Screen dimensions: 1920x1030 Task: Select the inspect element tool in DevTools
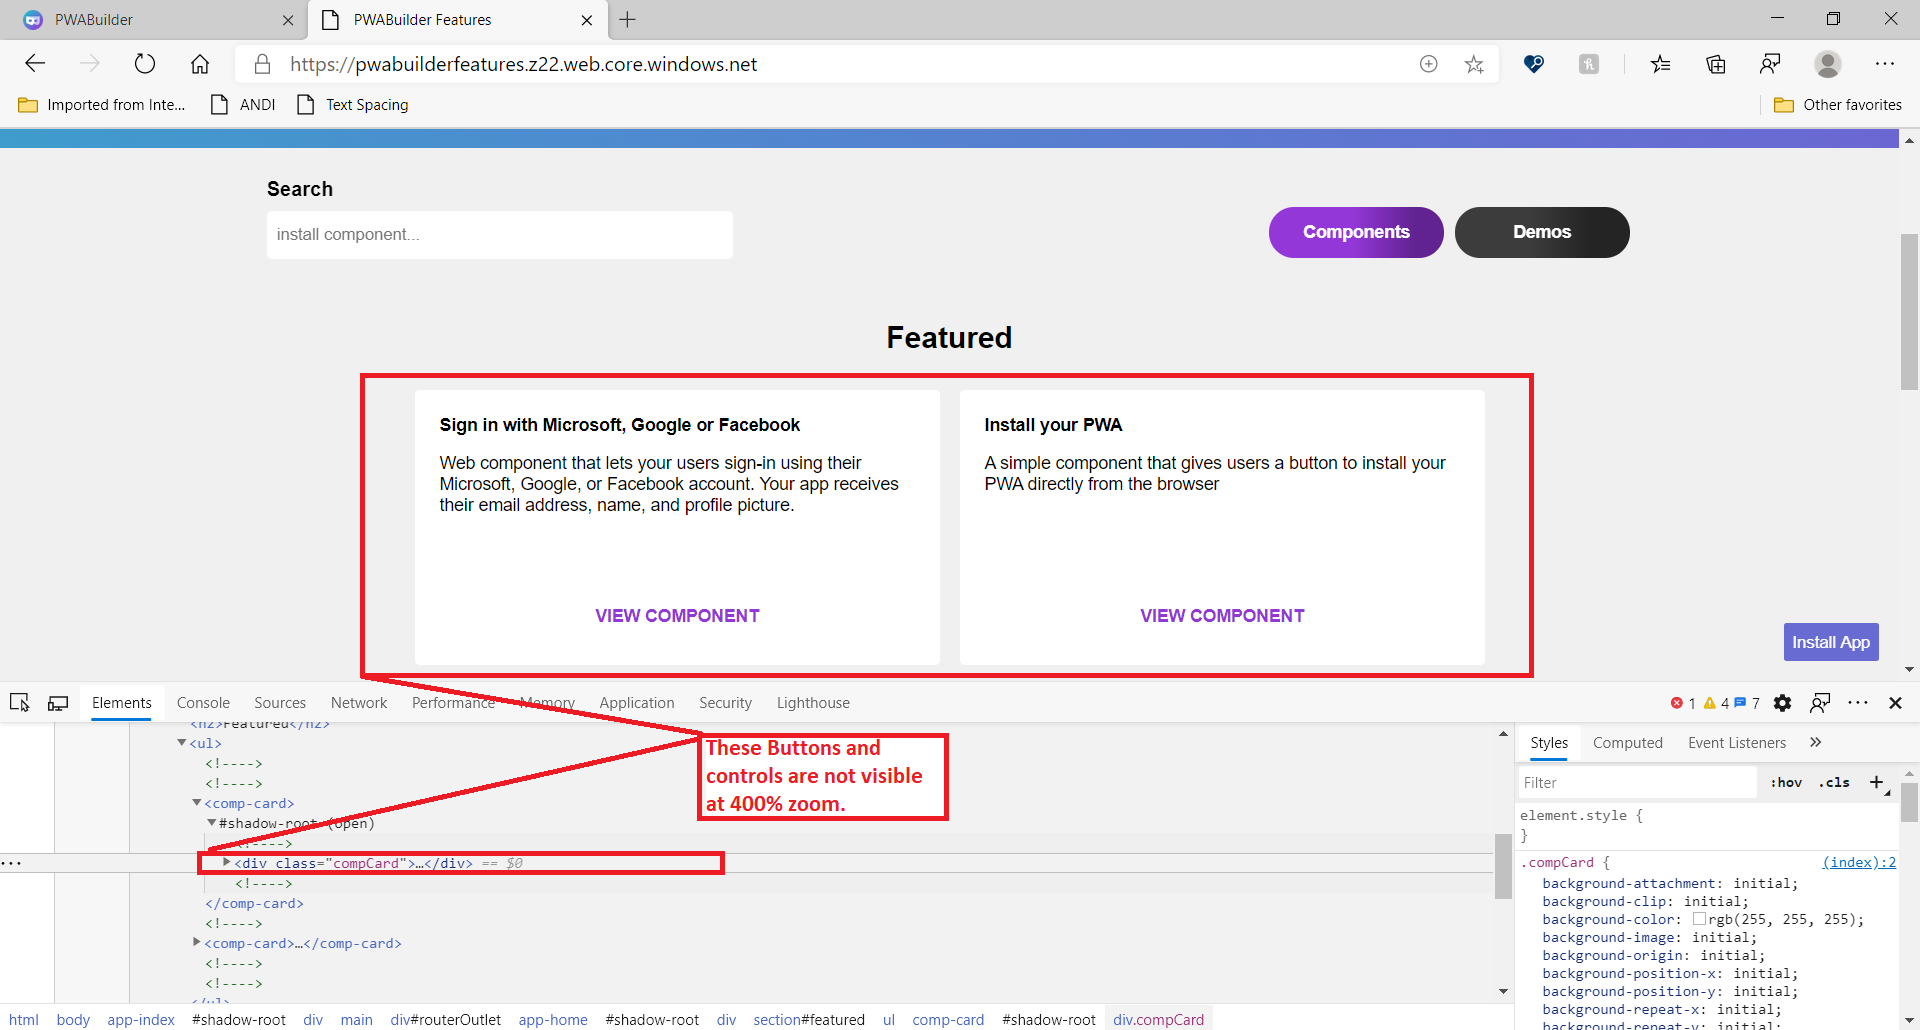pyautogui.click(x=20, y=702)
